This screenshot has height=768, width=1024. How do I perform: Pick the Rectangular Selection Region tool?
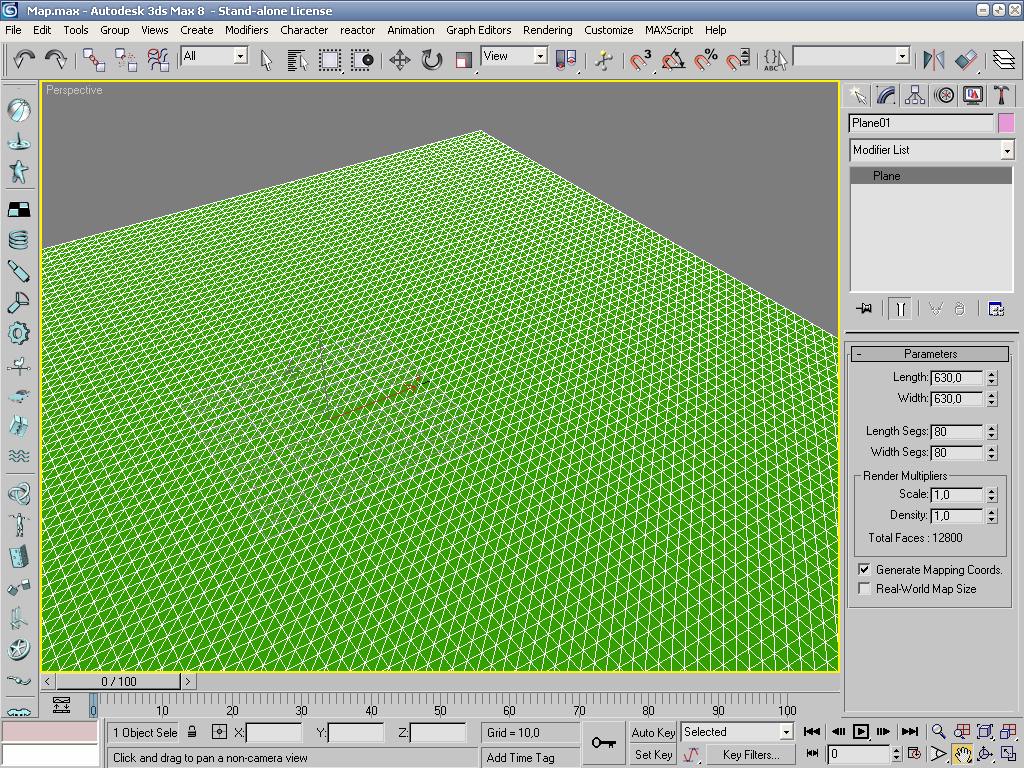[x=330, y=60]
